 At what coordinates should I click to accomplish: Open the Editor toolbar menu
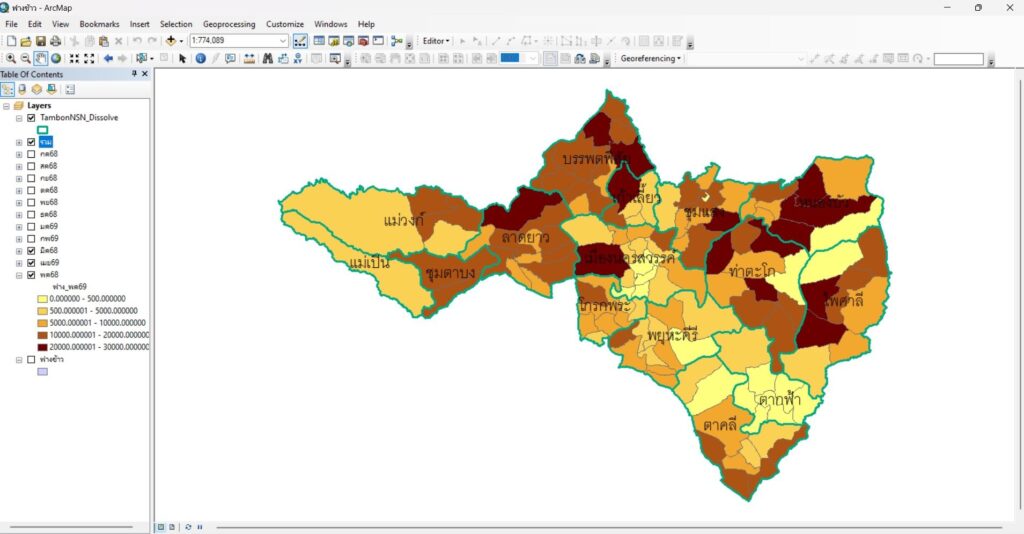pyautogui.click(x=436, y=41)
